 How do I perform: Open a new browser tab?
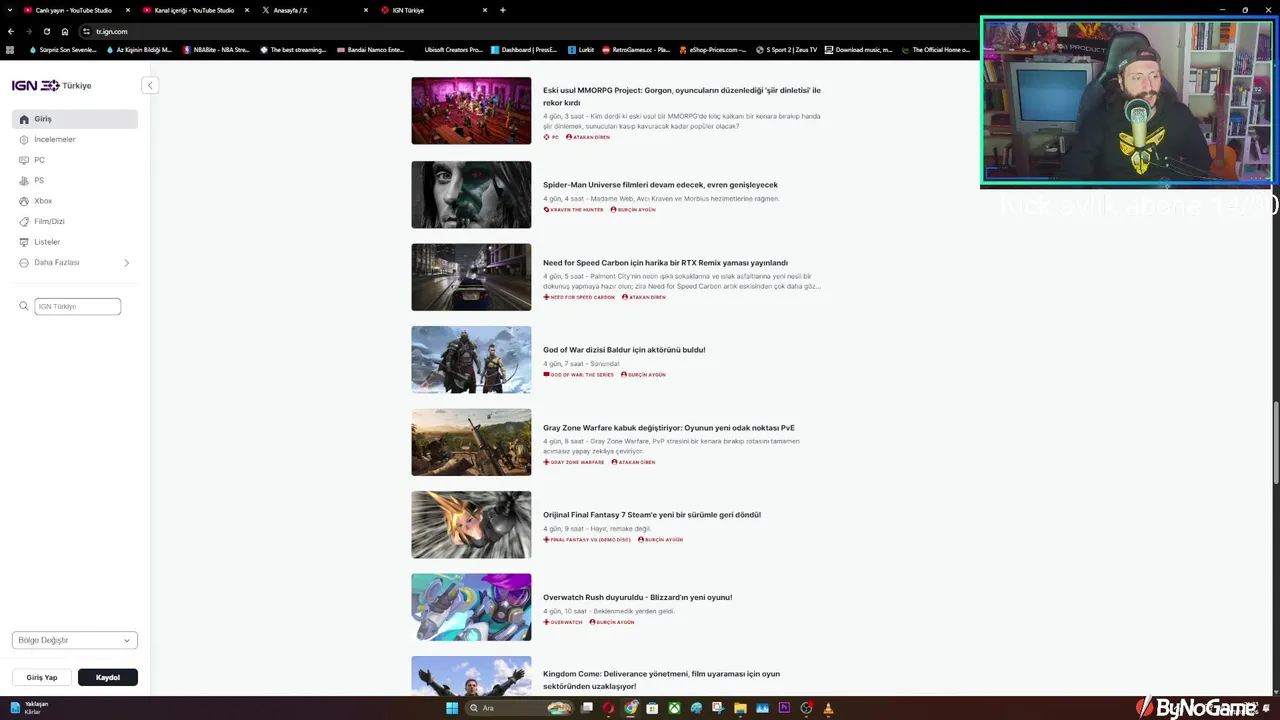[502, 10]
